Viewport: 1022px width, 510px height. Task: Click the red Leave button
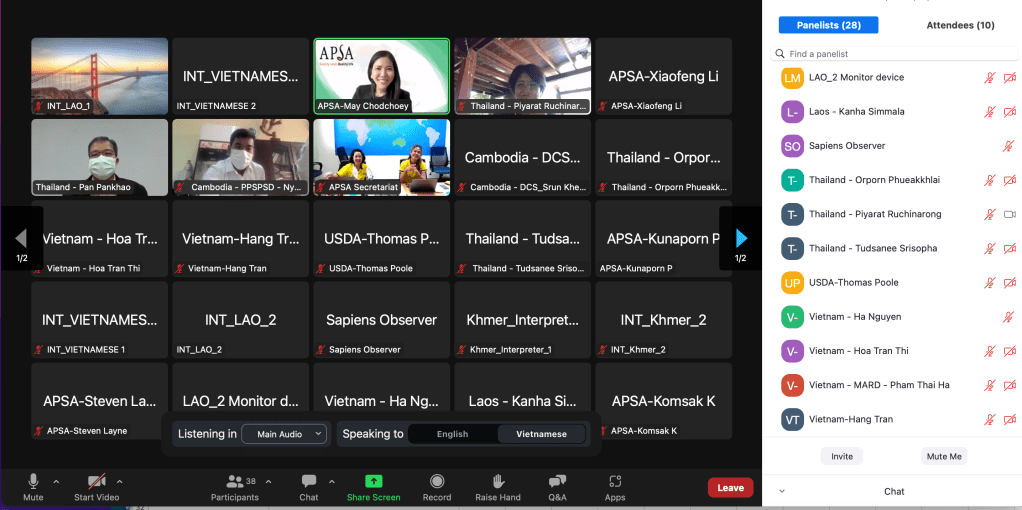coord(730,488)
